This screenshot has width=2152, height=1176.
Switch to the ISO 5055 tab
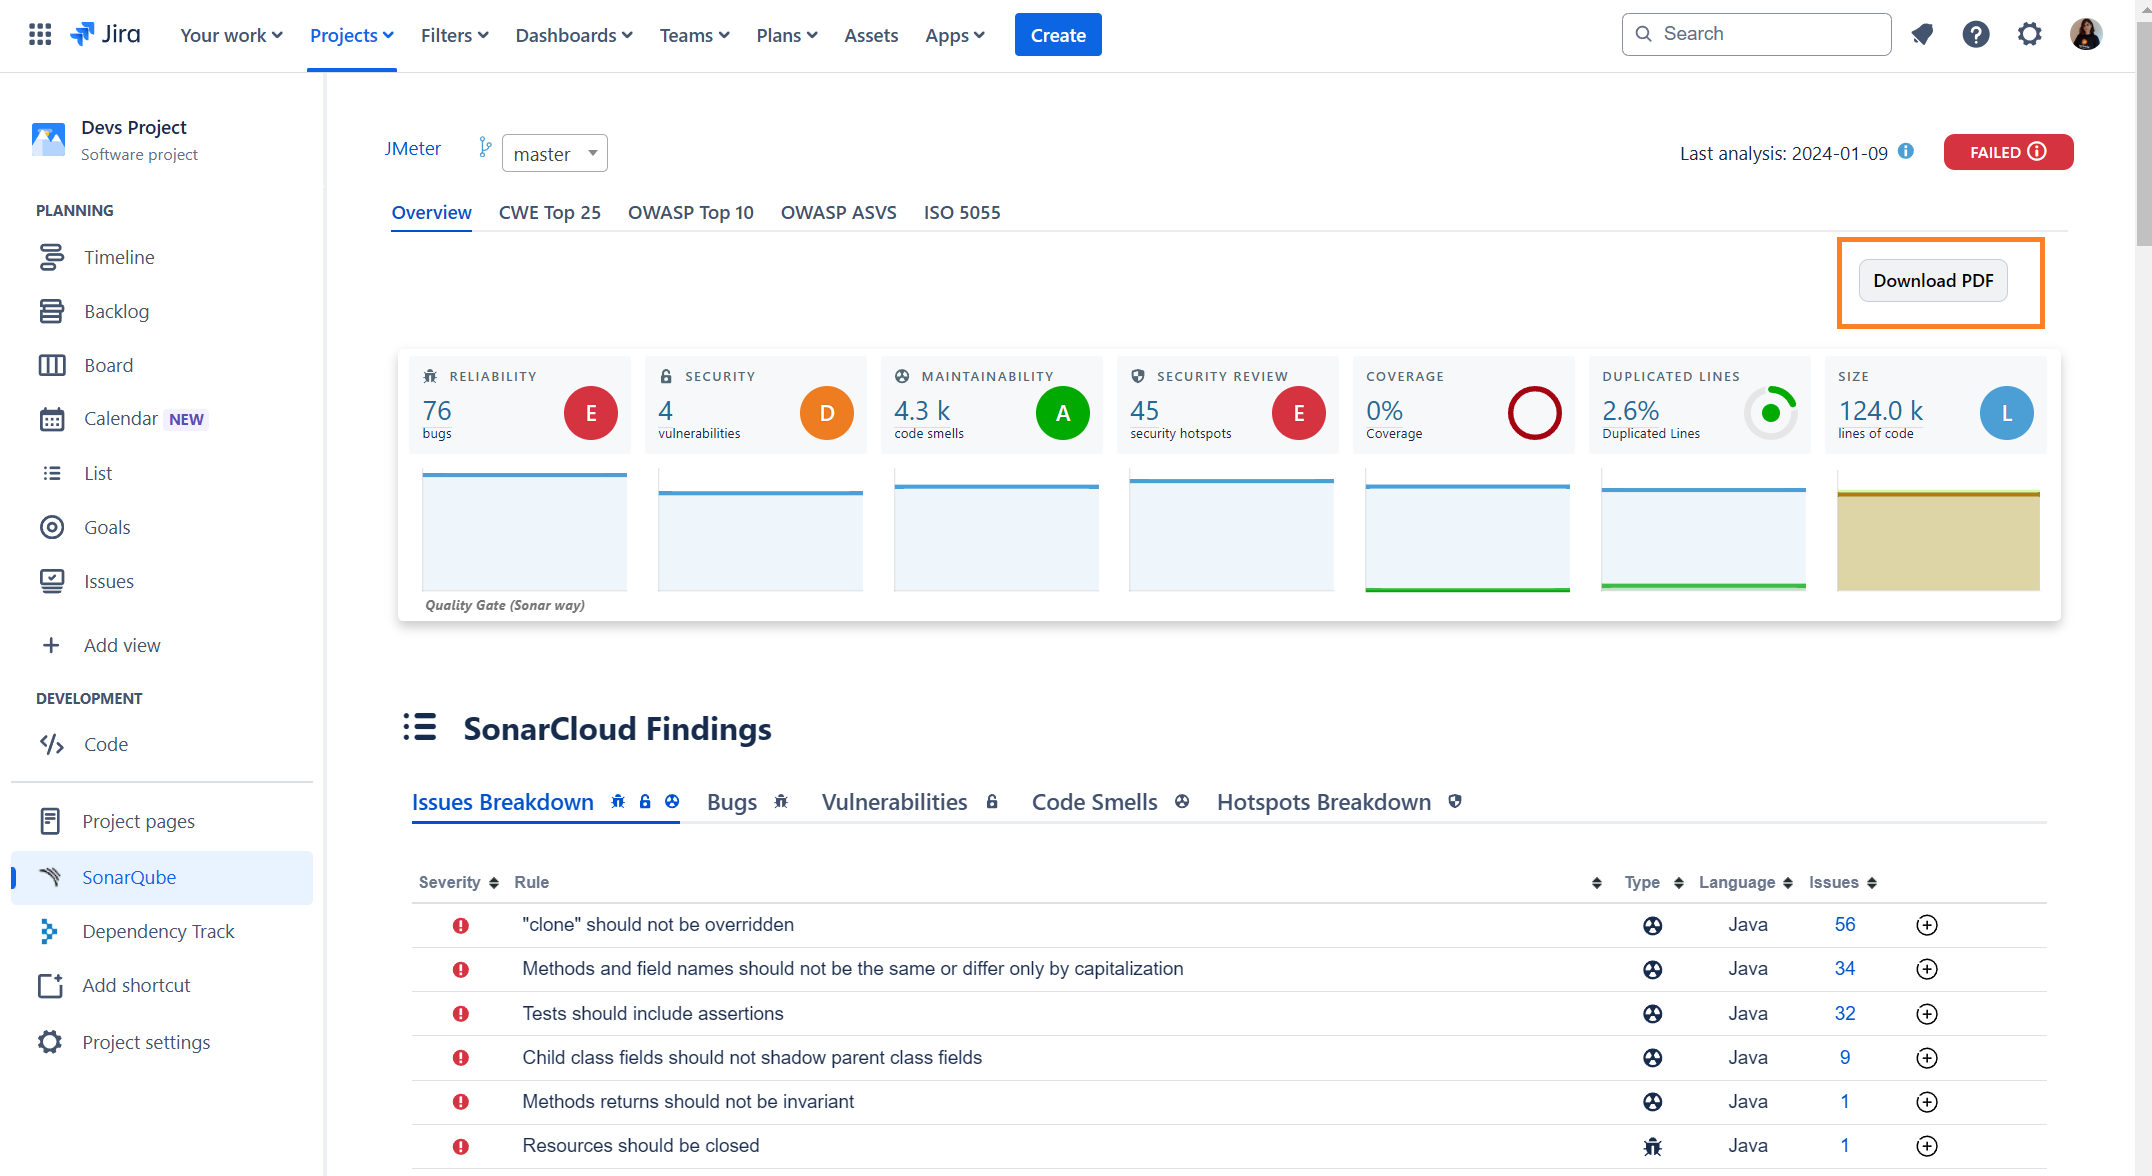962,212
